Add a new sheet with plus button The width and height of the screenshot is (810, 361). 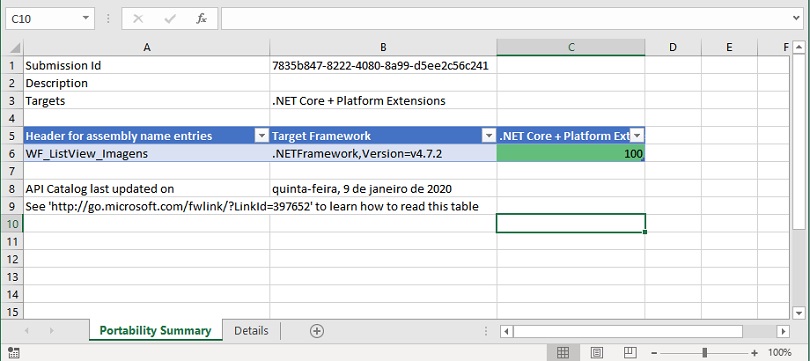(x=317, y=331)
